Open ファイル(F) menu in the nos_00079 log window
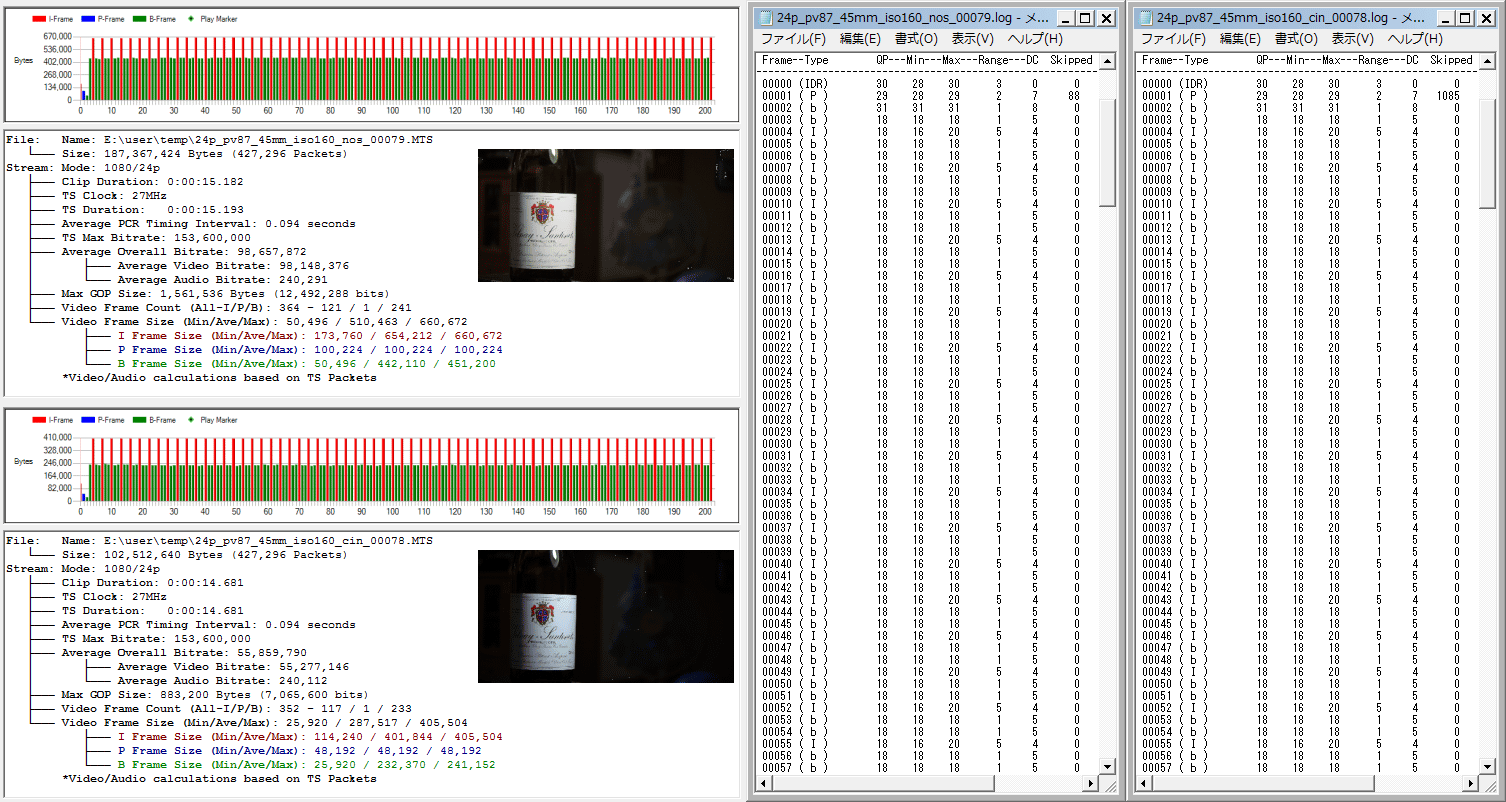Viewport: 1506px width, 802px height. [x=793, y=39]
